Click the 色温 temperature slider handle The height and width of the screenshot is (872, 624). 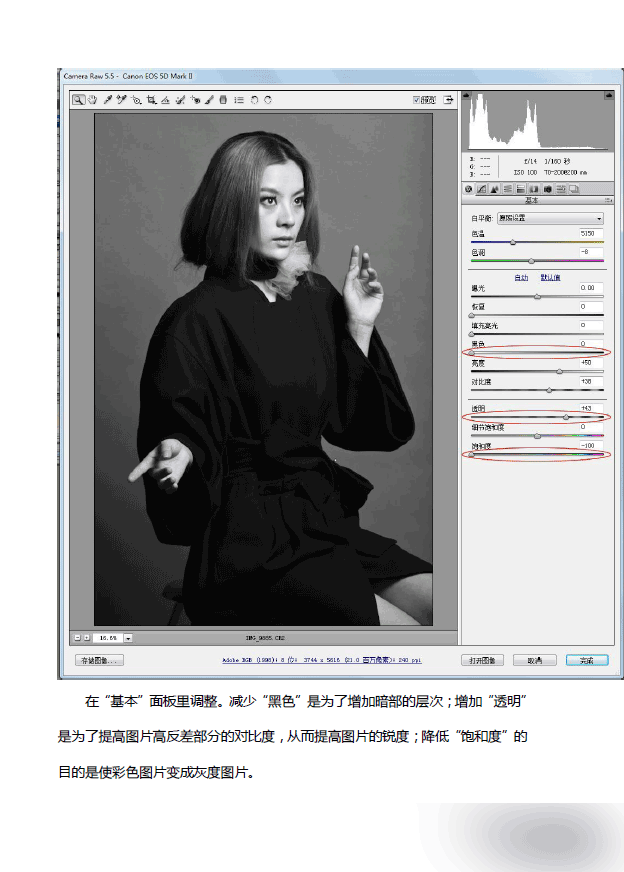513,242
